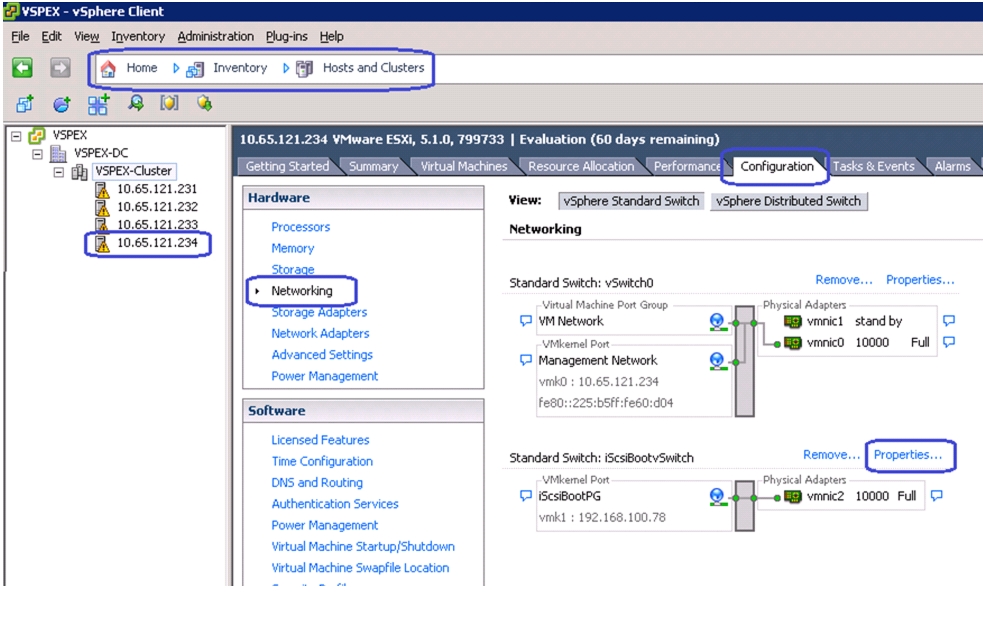Click the Home house icon

tap(108, 68)
